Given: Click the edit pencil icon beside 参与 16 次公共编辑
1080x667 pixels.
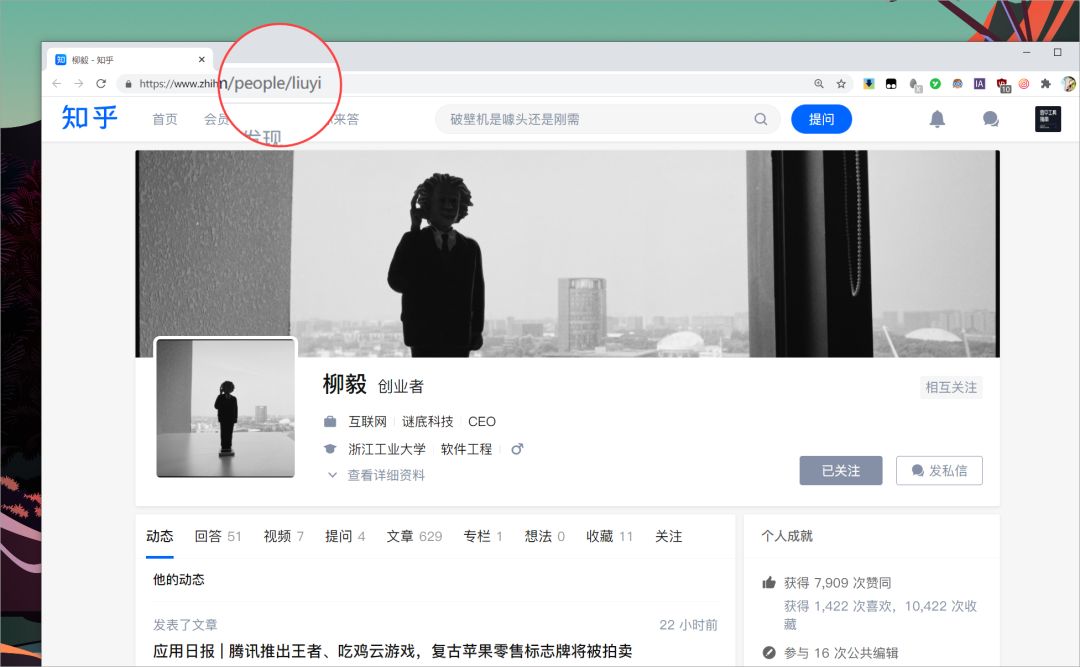Looking at the screenshot, I should [x=769, y=653].
